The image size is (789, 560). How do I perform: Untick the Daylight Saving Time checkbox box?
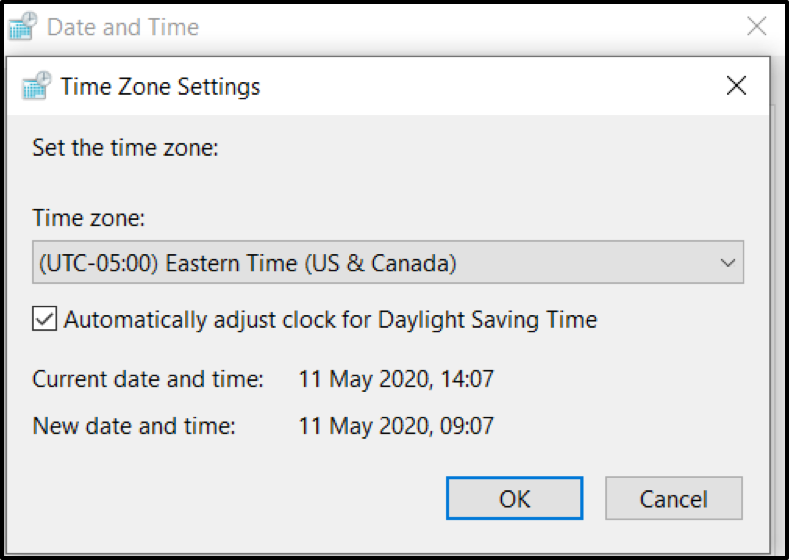click(x=45, y=320)
